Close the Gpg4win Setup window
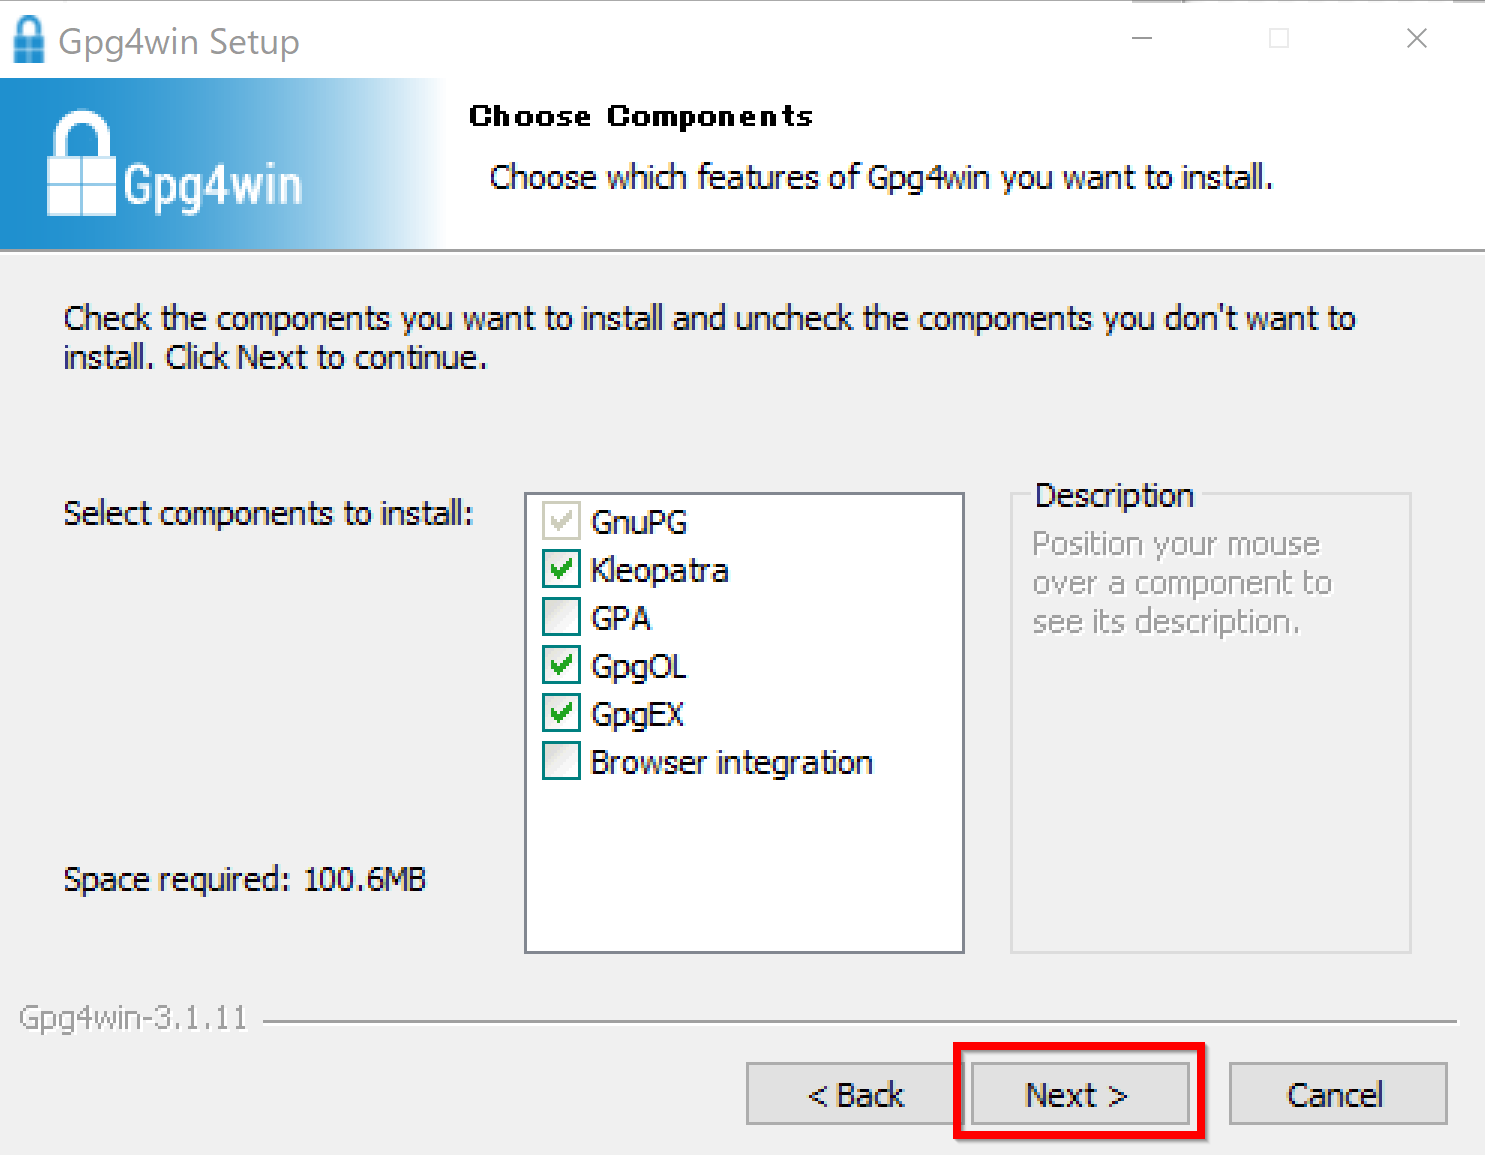The image size is (1485, 1155). pyautogui.click(x=1416, y=39)
